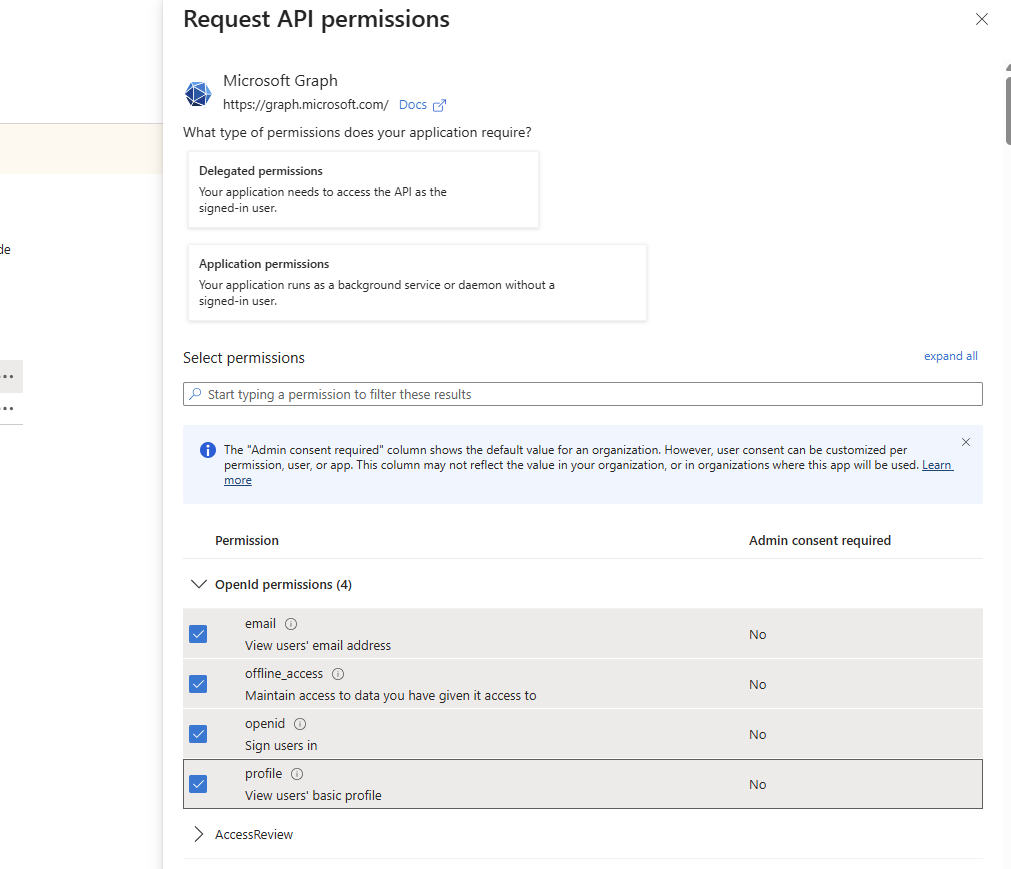This screenshot has height=869, width=1011.
Task: Click the expand all link
Action: coord(950,356)
